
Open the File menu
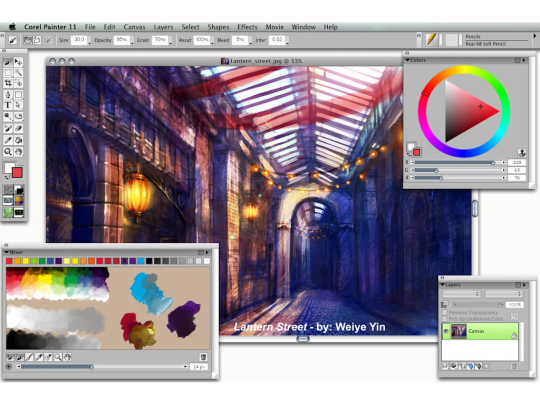[90, 27]
